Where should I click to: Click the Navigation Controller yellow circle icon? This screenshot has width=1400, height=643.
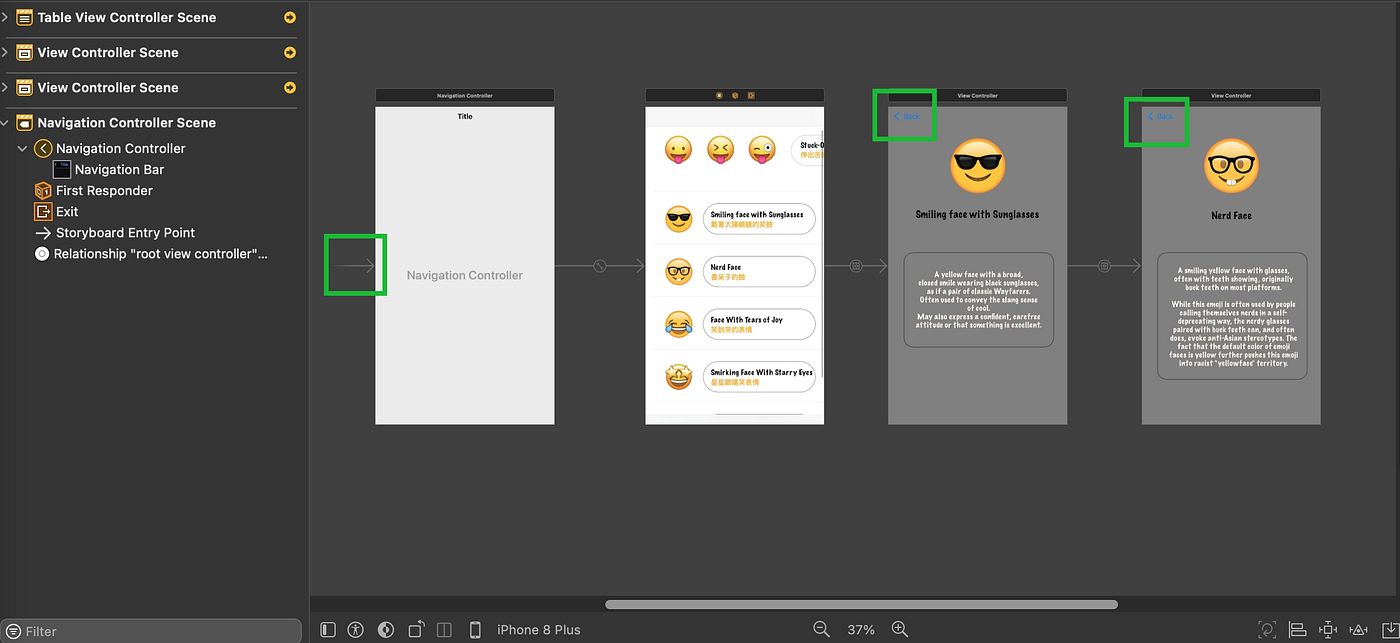(42, 149)
